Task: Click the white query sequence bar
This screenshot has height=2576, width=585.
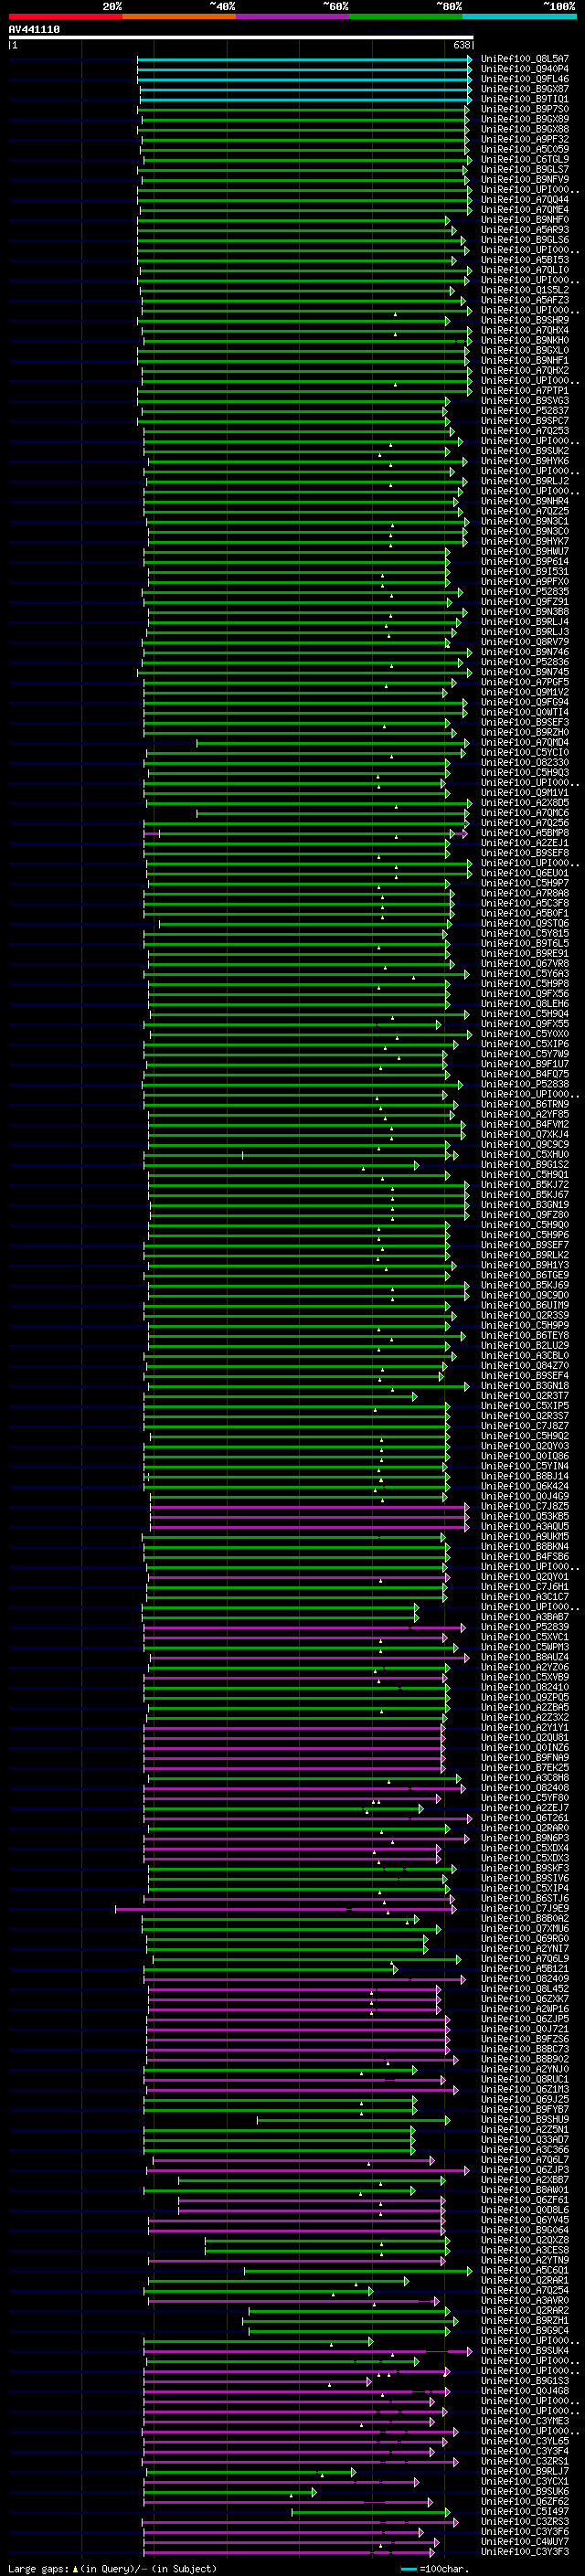Action: [x=241, y=37]
